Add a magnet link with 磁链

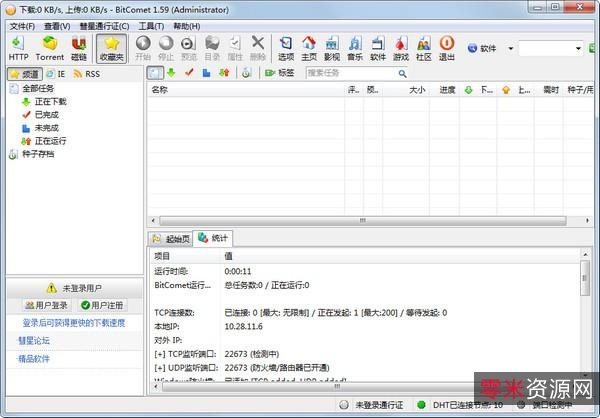pos(79,48)
